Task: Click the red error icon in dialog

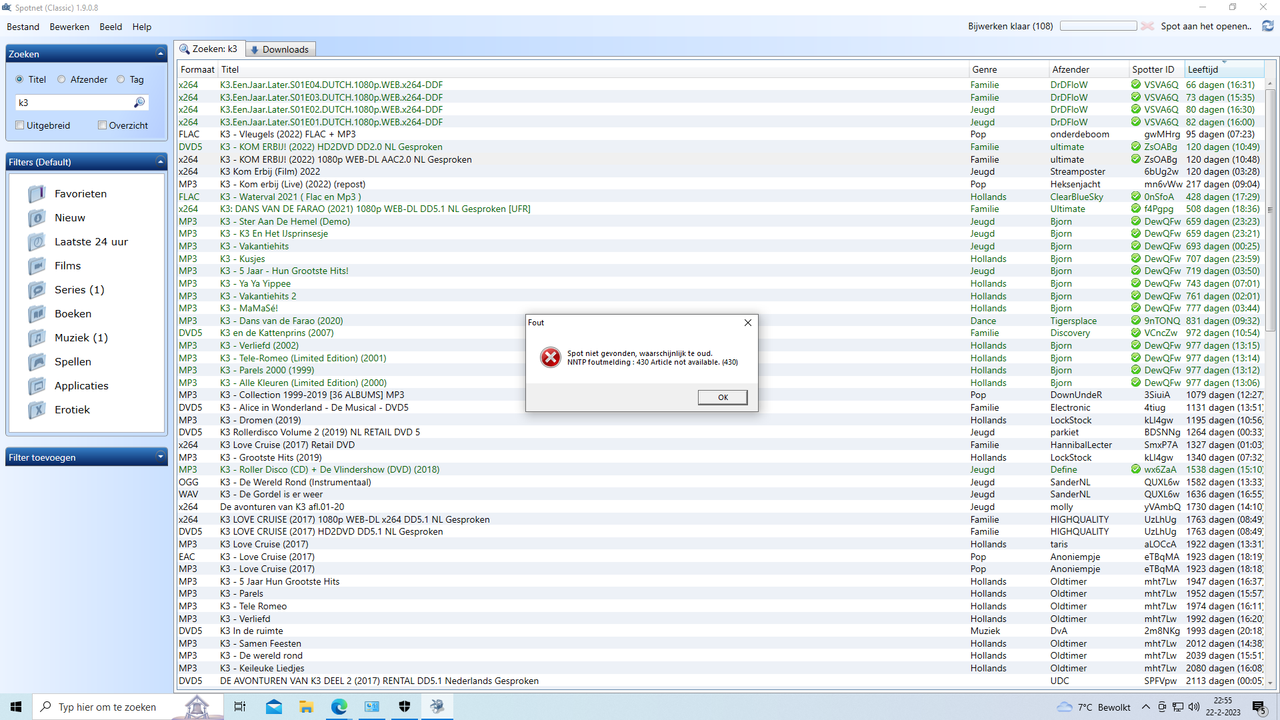Action: (x=551, y=357)
